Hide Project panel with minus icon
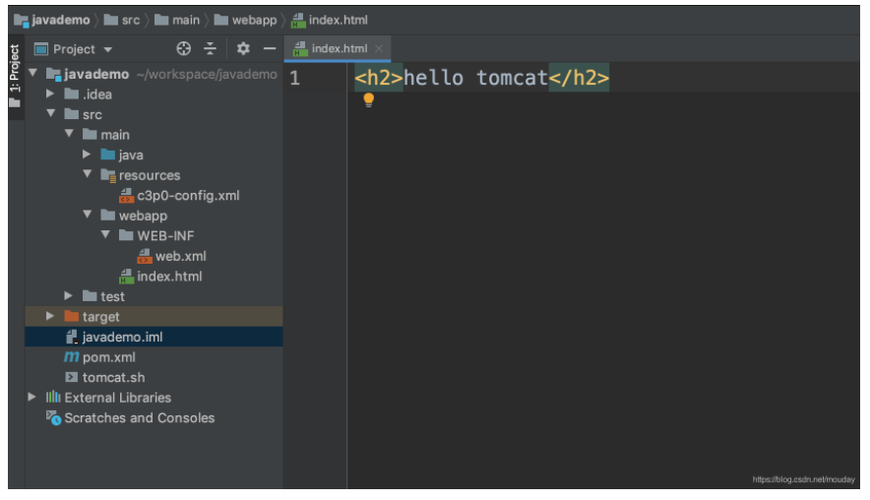Screen dimensions: 870x500 (269, 49)
